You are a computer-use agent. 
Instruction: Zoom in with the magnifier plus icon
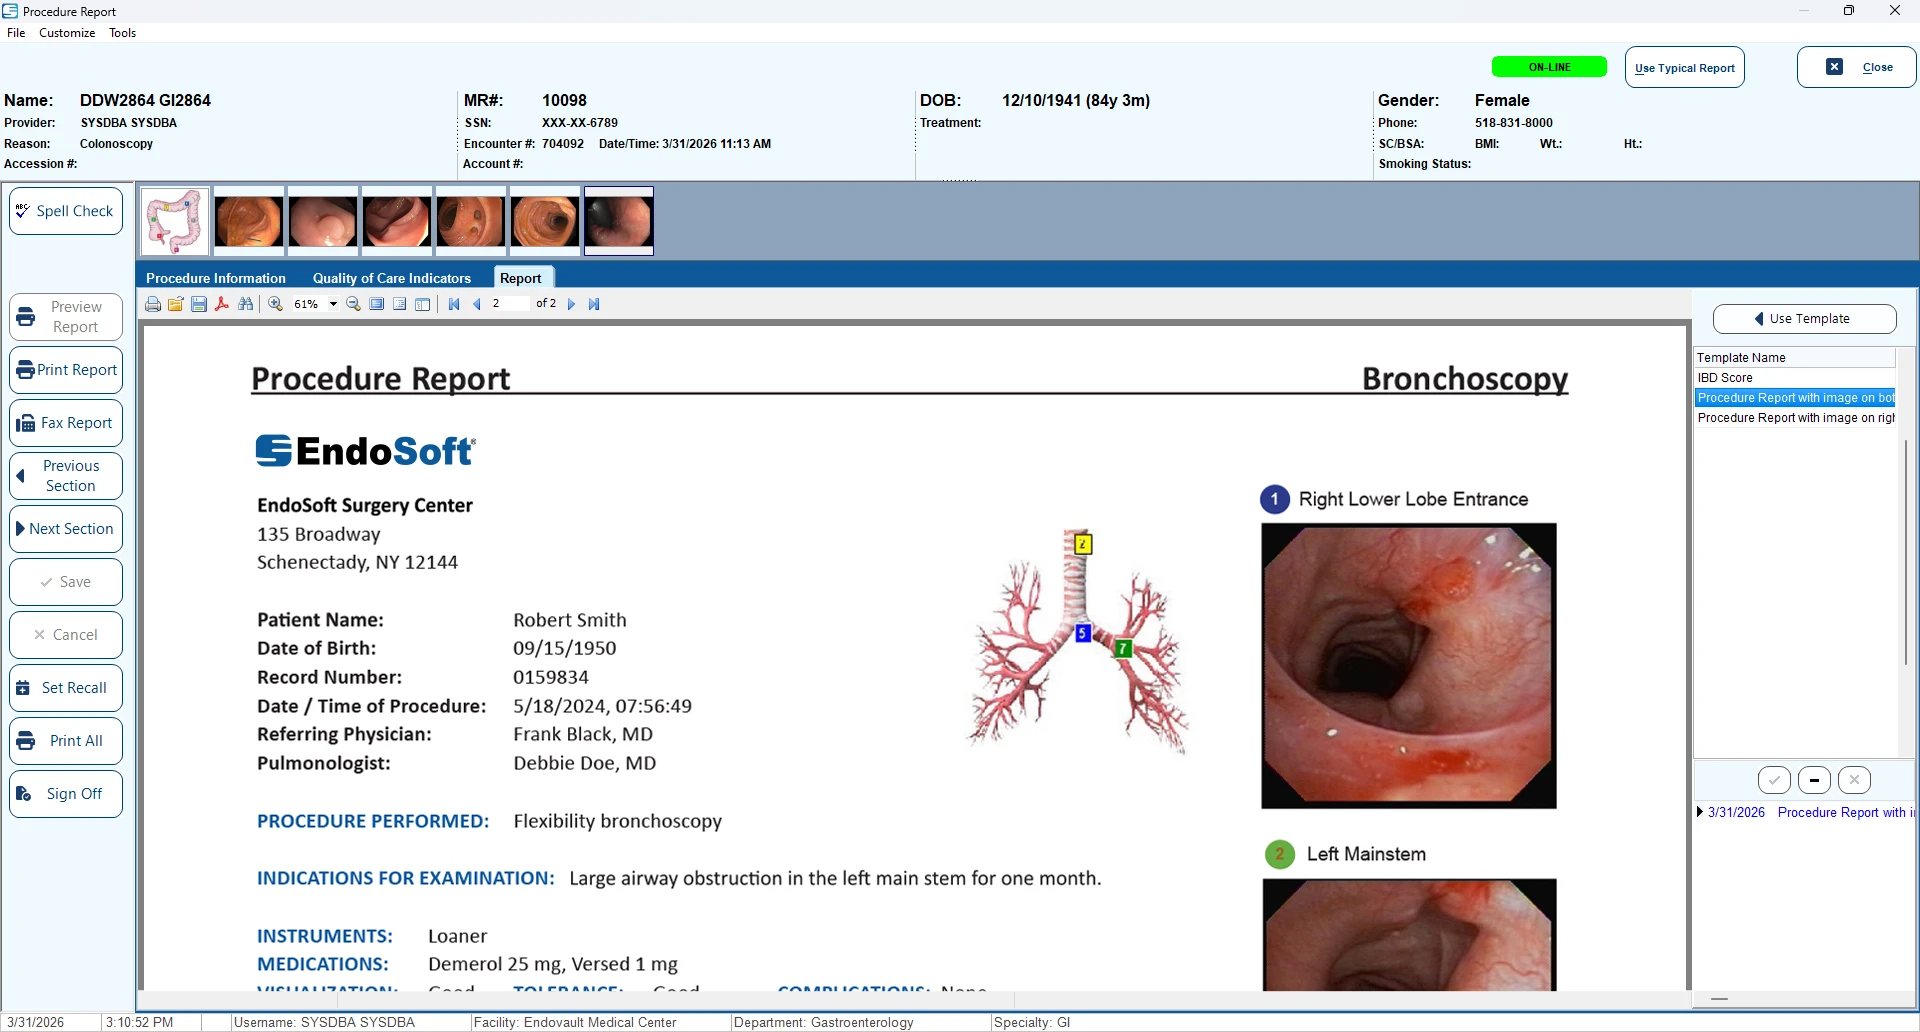tap(276, 304)
